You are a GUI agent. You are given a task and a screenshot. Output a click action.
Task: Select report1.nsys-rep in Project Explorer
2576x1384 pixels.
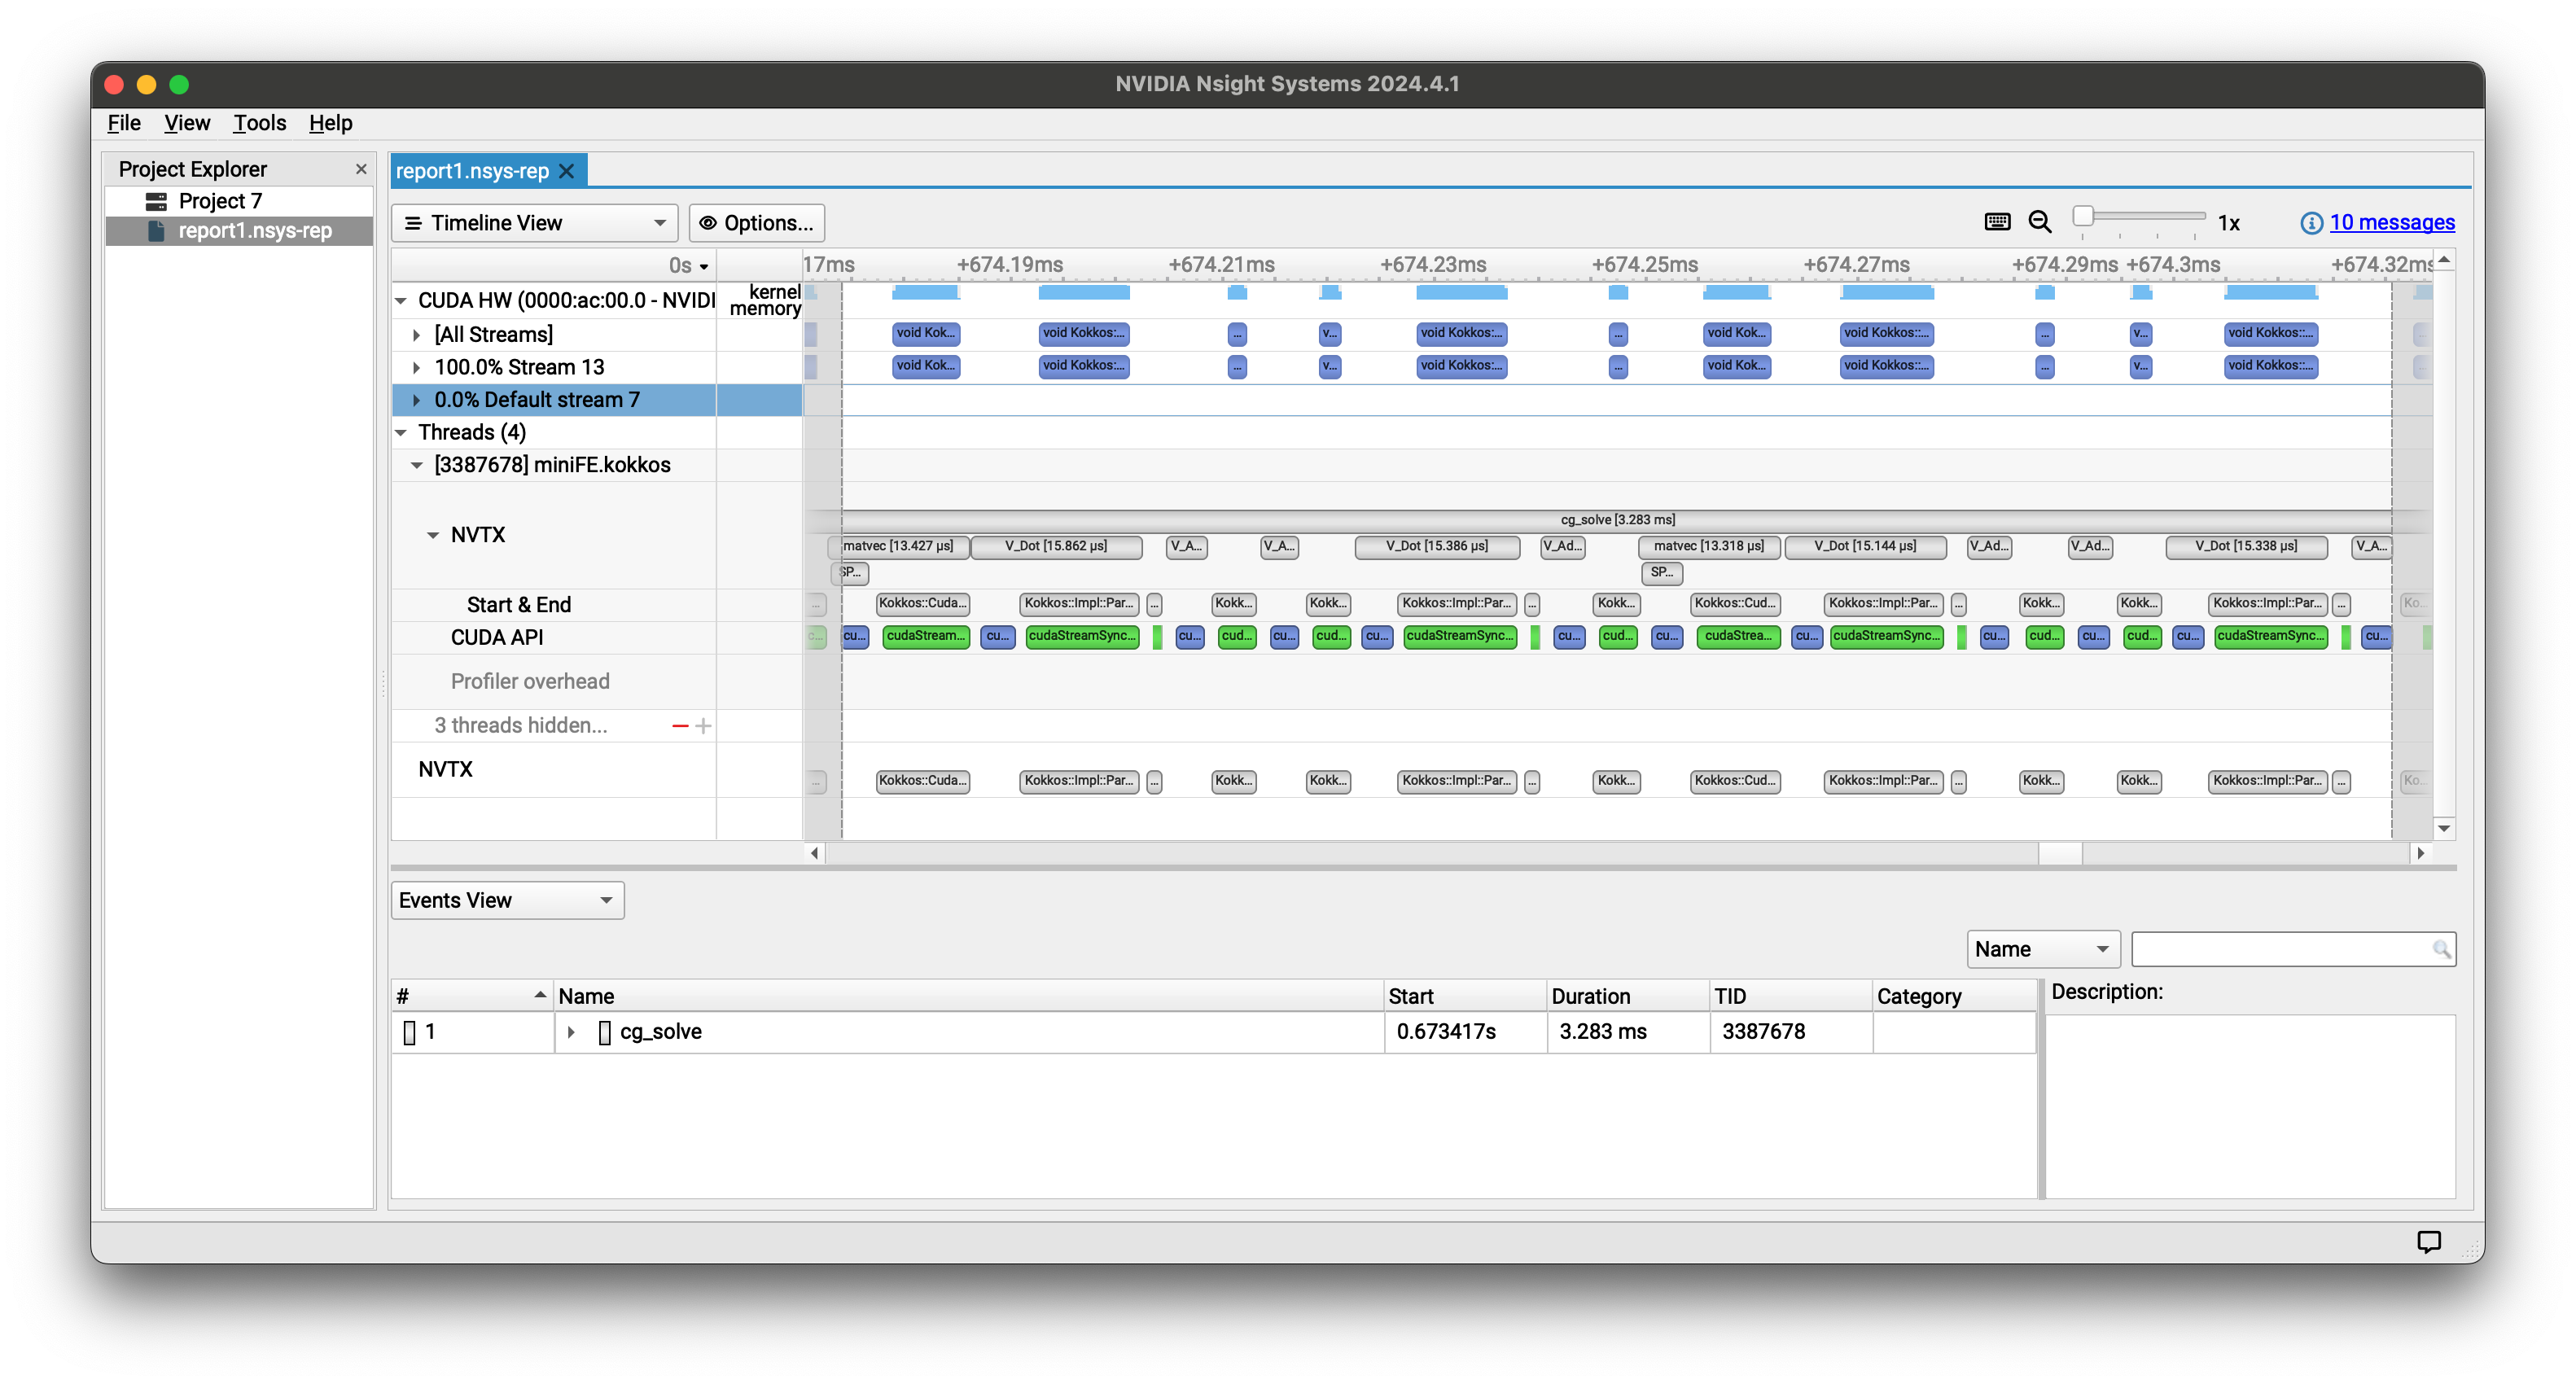tap(255, 230)
